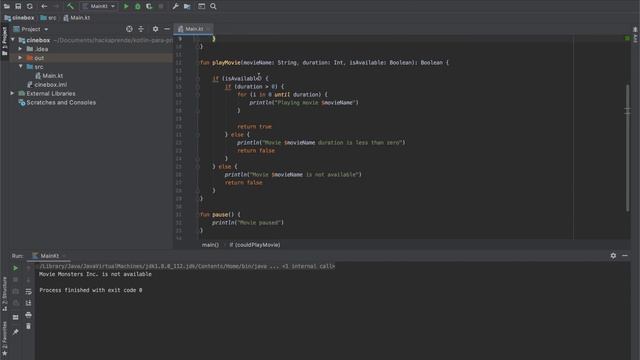This screenshot has width=640, height=360.
Task: Select the Main.kt editor tab
Action: tap(193, 29)
